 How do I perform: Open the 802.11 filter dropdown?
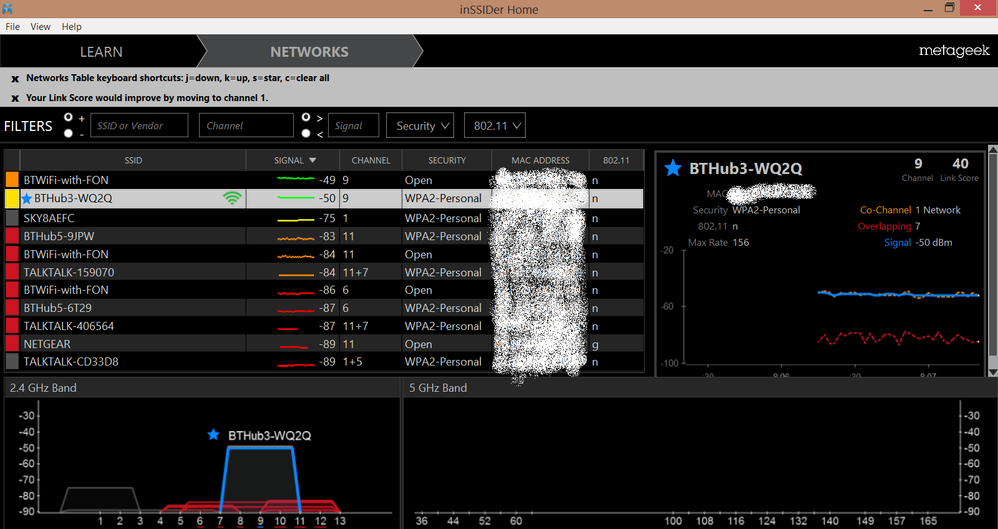[495, 125]
